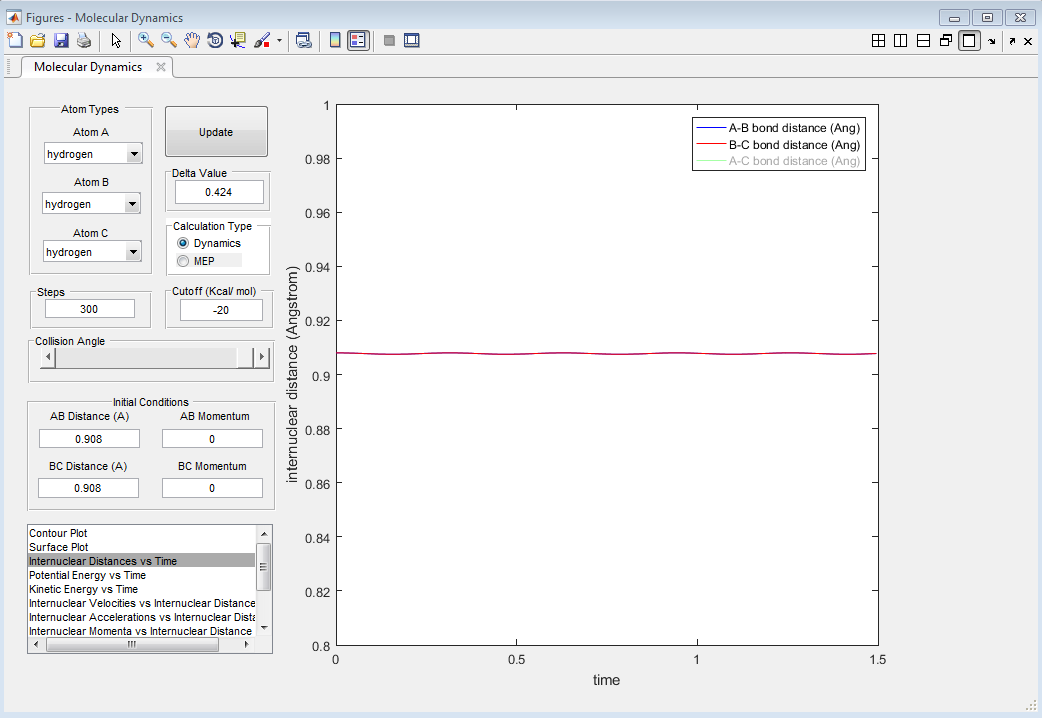
Task: Click the Print Figure icon
Action: pyautogui.click(x=85, y=41)
